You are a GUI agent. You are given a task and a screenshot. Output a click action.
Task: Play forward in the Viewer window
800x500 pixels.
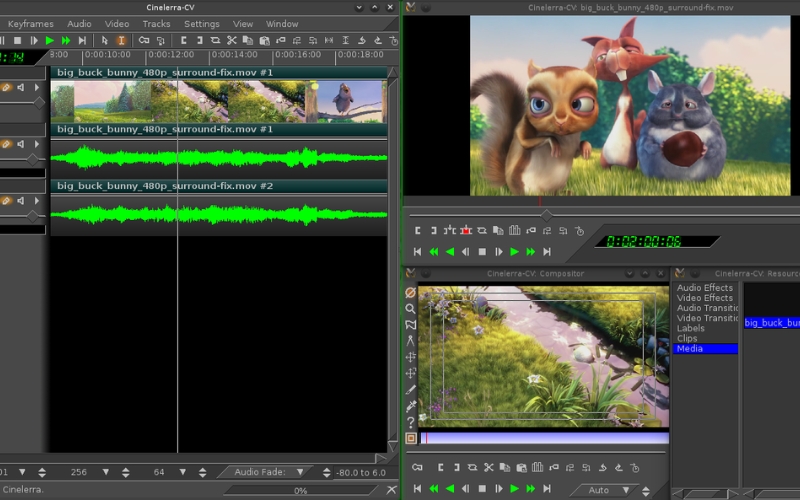514,252
